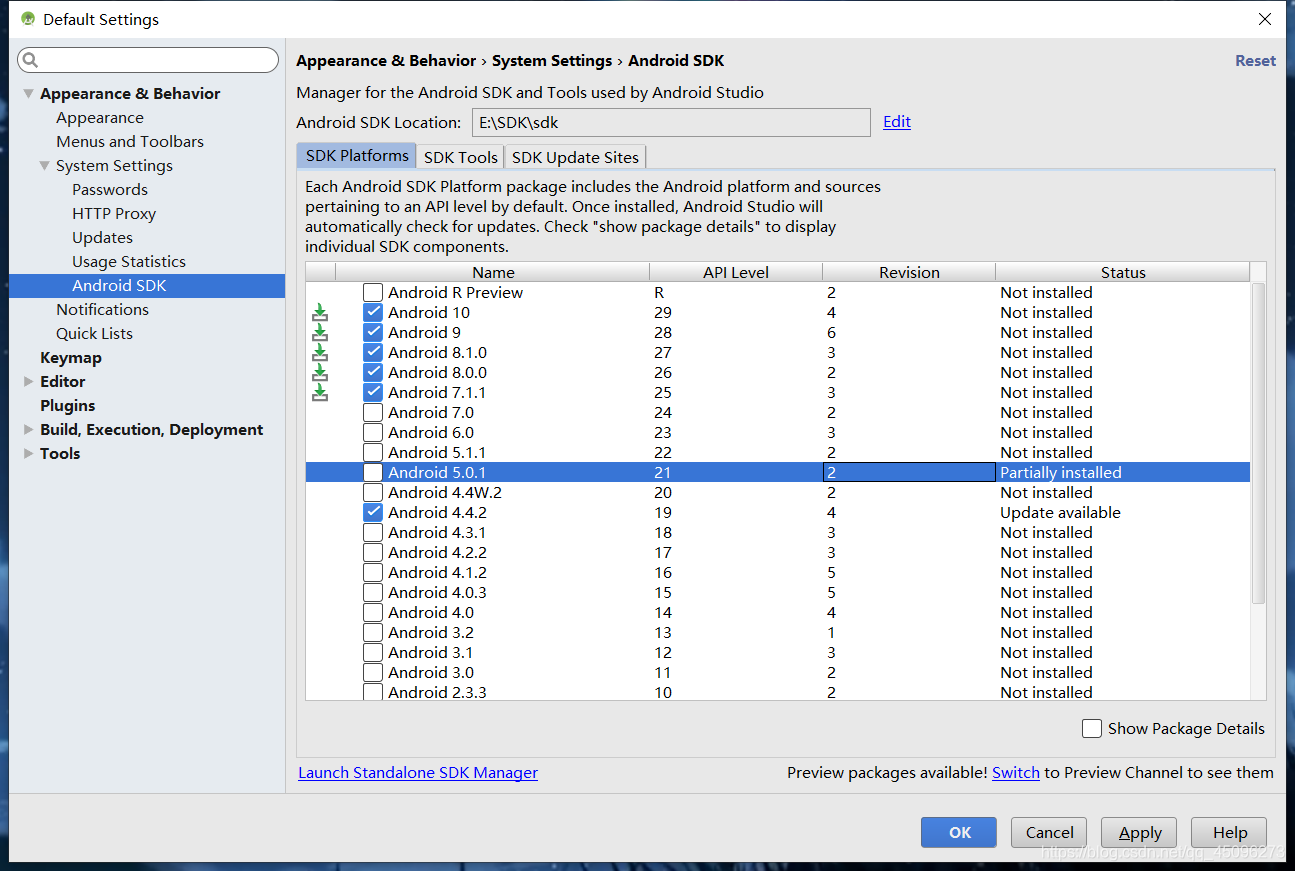The height and width of the screenshot is (871, 1295).
Task: Collapse the Appearance & Behavior tree node
Action: point(28,93)
